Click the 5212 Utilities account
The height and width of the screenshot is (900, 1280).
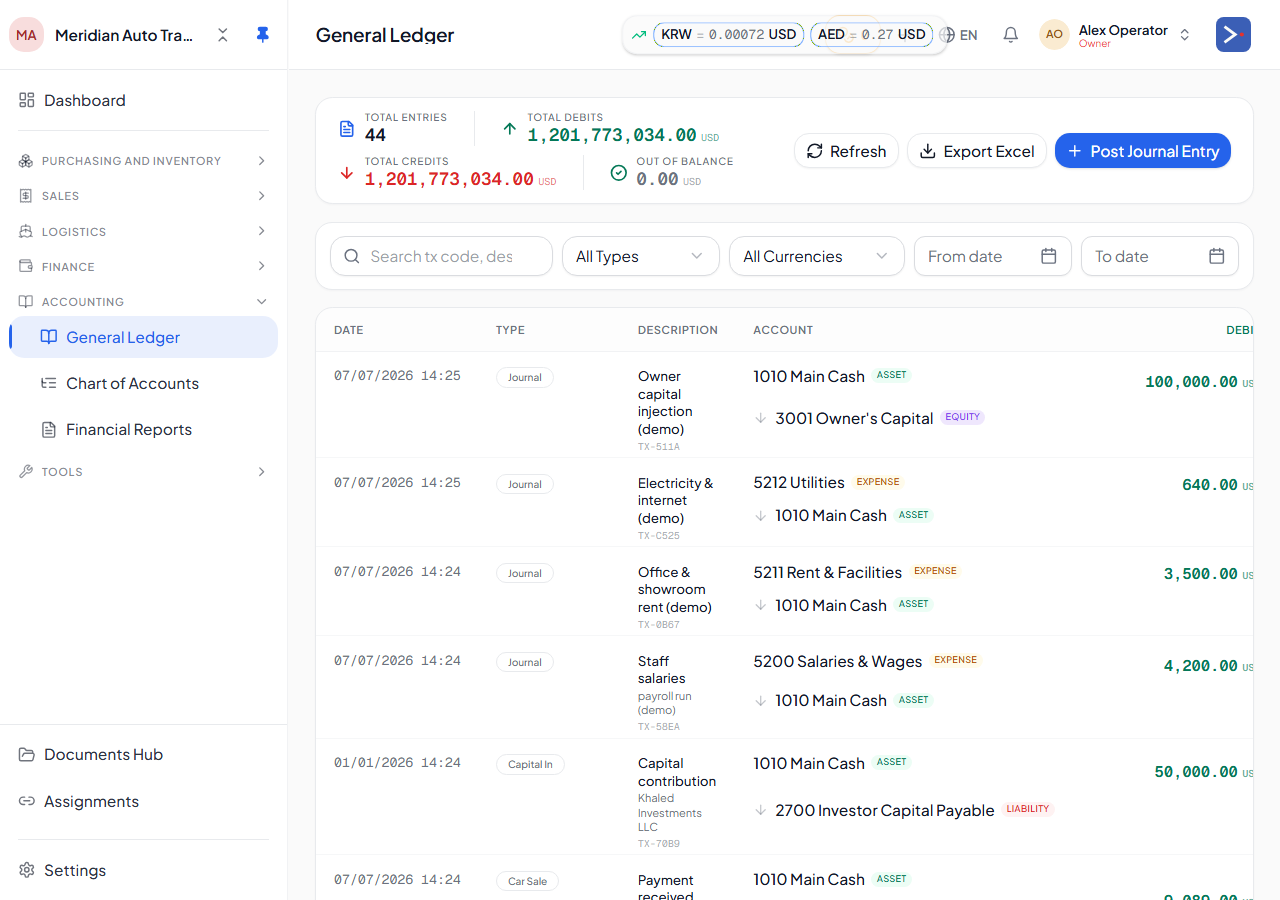[x=799, y=482]
